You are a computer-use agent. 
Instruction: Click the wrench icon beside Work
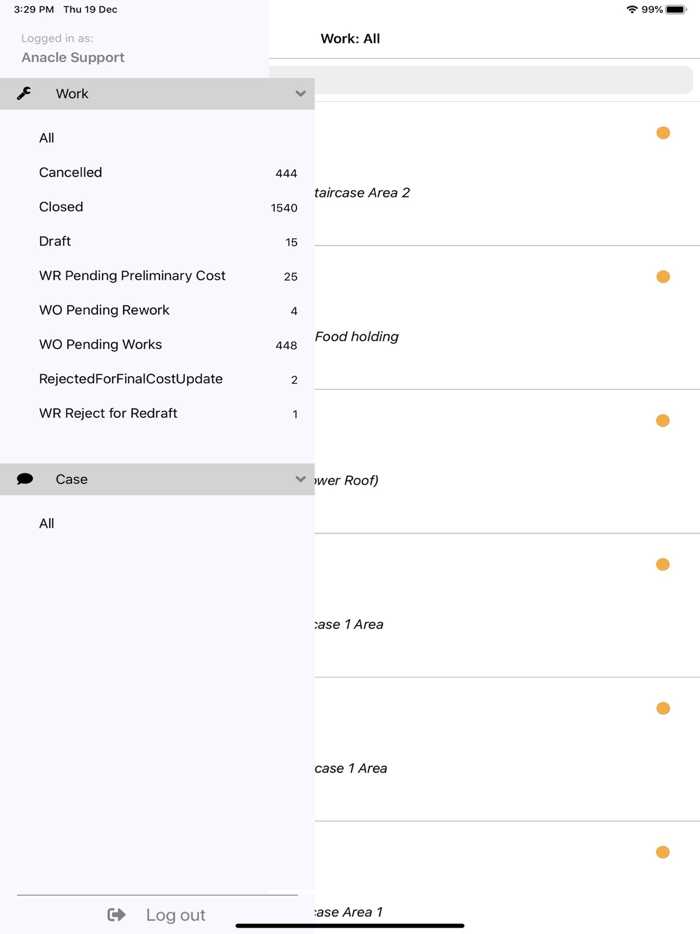pos(24,94)
